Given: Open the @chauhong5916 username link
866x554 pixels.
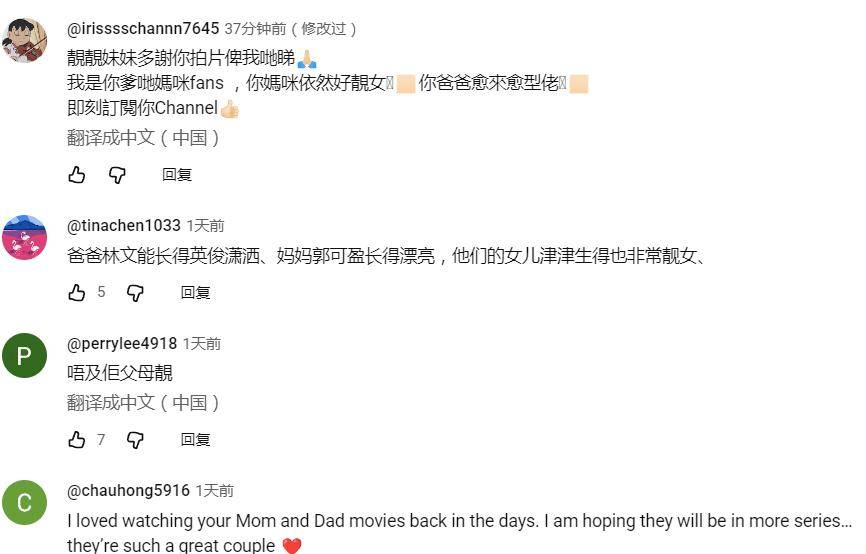Looking at the screenshot, I should click(x=128, y=490).
